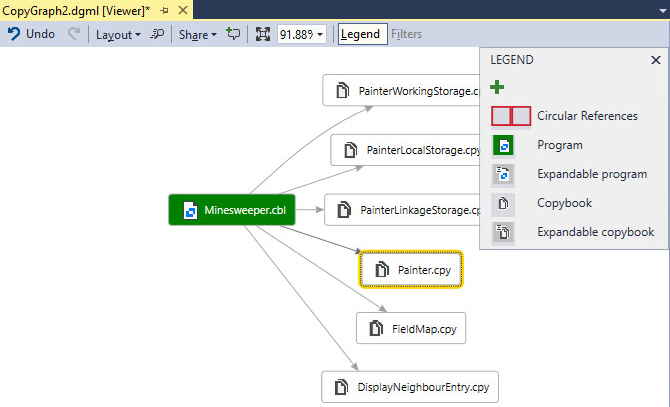670x407 pixels.
Task: Click the Redo arrow icon
Action: pos(74,34)
